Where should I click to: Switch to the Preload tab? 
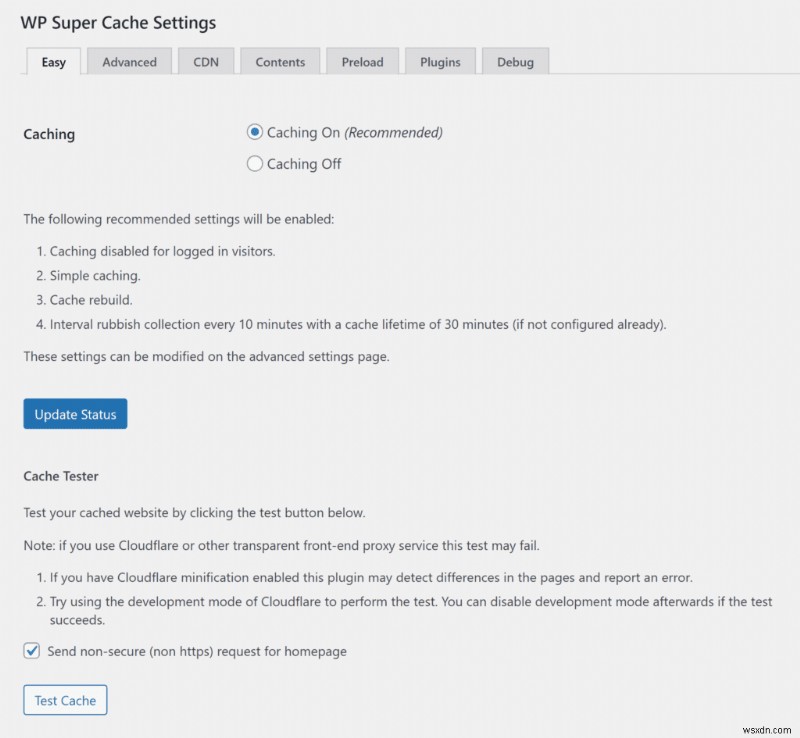click(362, 61)
